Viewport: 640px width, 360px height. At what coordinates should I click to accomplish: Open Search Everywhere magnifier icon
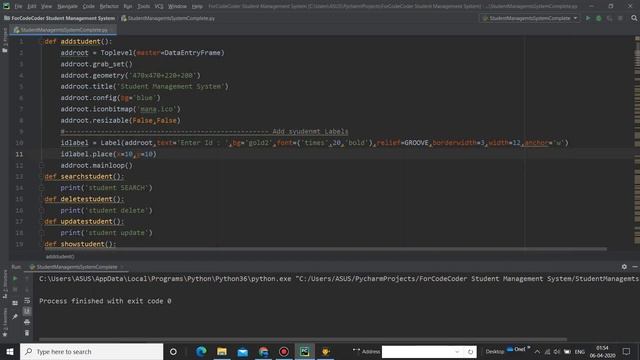pos(634,18)
